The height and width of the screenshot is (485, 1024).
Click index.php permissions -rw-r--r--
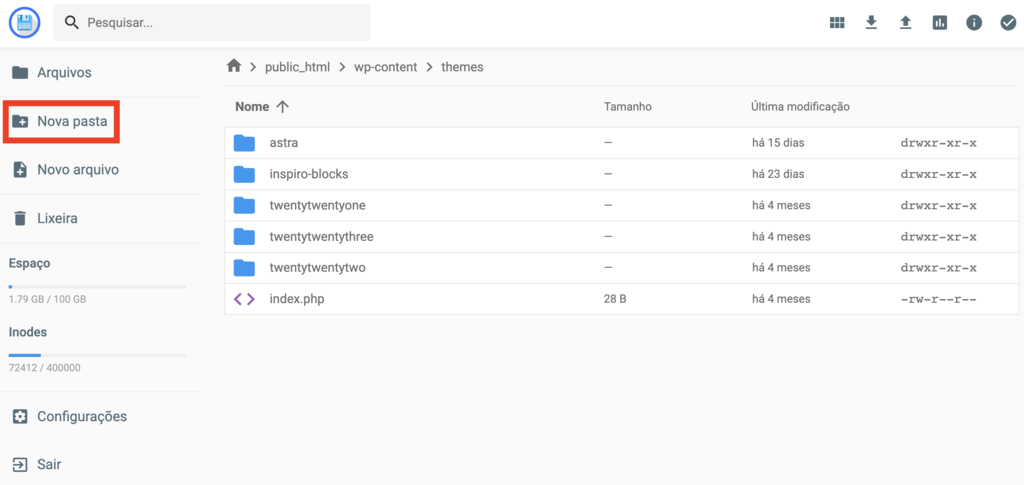[938, 299]
